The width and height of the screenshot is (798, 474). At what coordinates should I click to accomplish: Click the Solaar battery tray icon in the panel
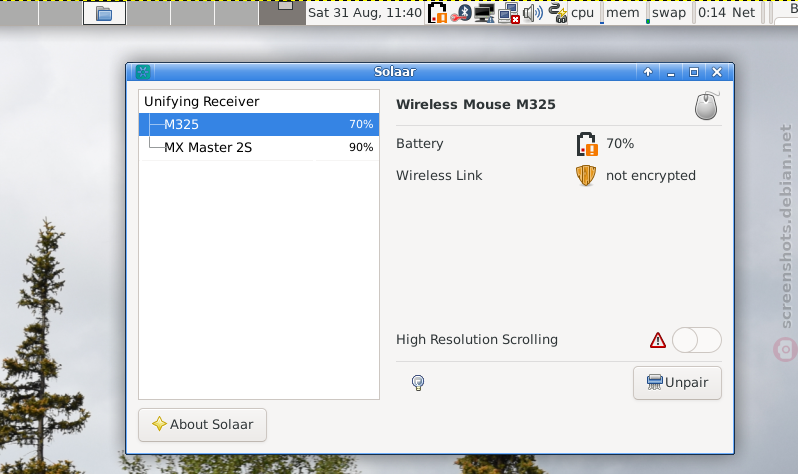tap(437, 13)
